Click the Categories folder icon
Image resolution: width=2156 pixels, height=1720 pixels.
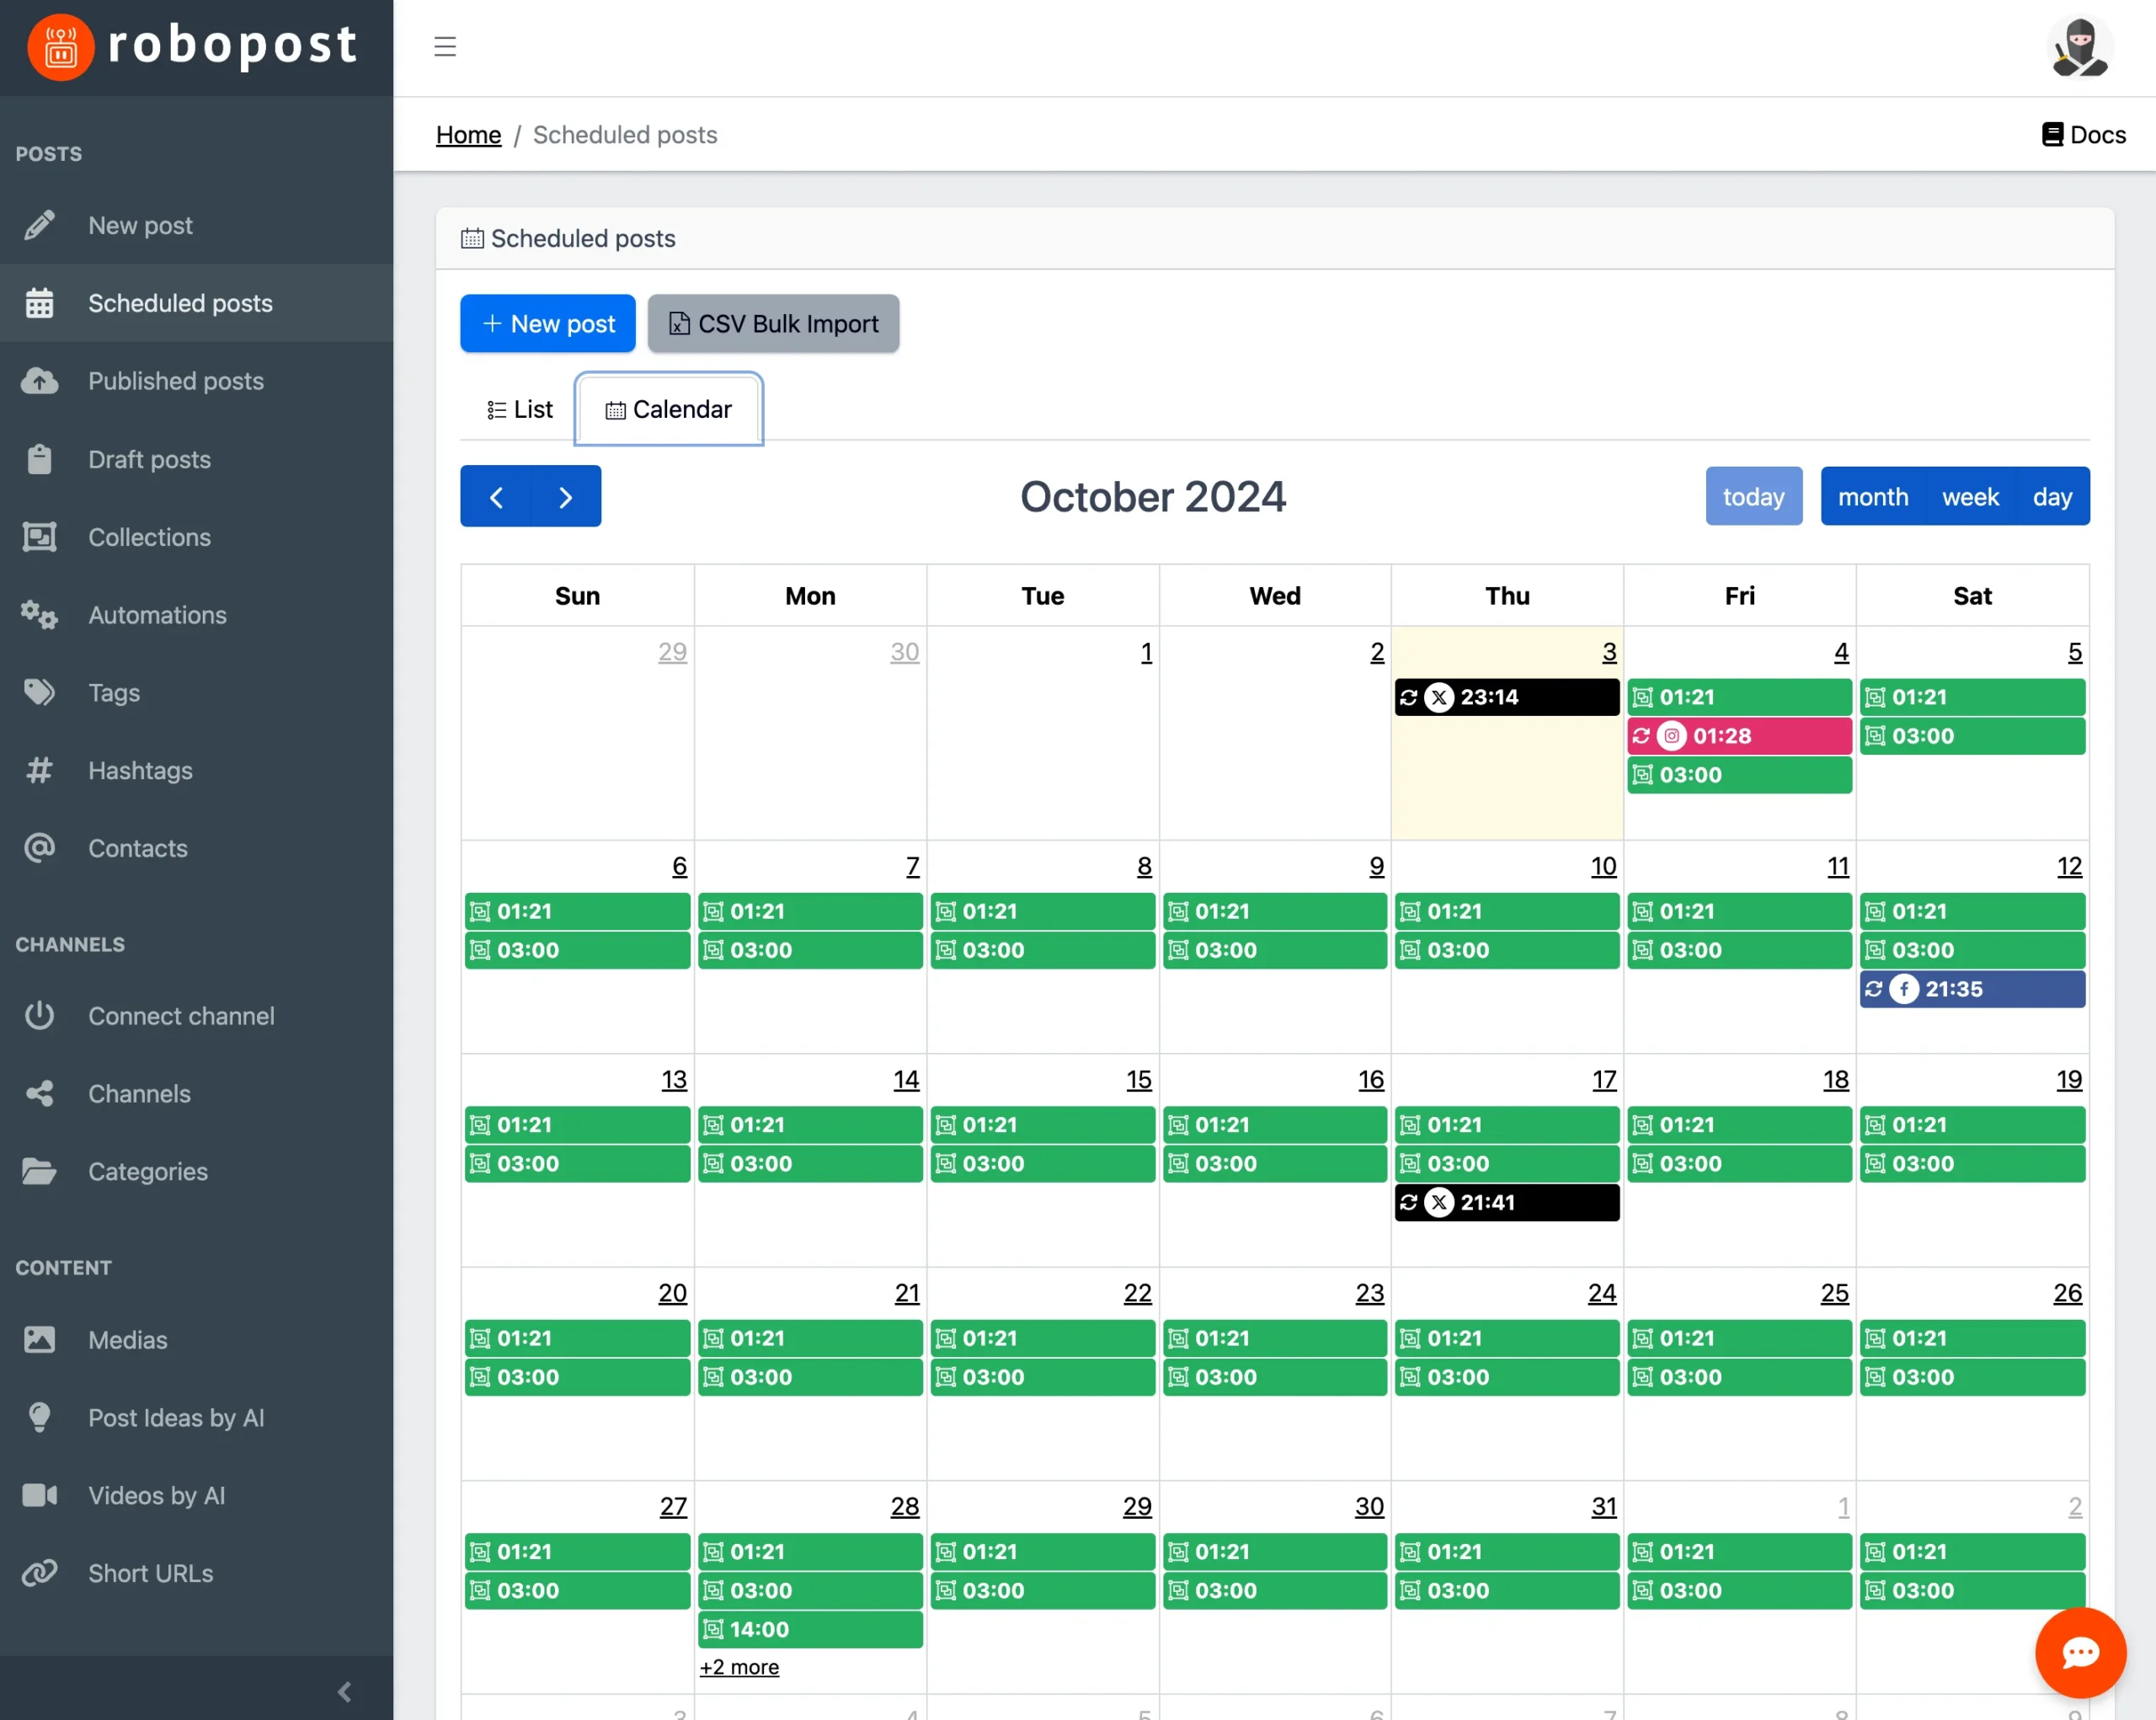[x=39, y=1171]
